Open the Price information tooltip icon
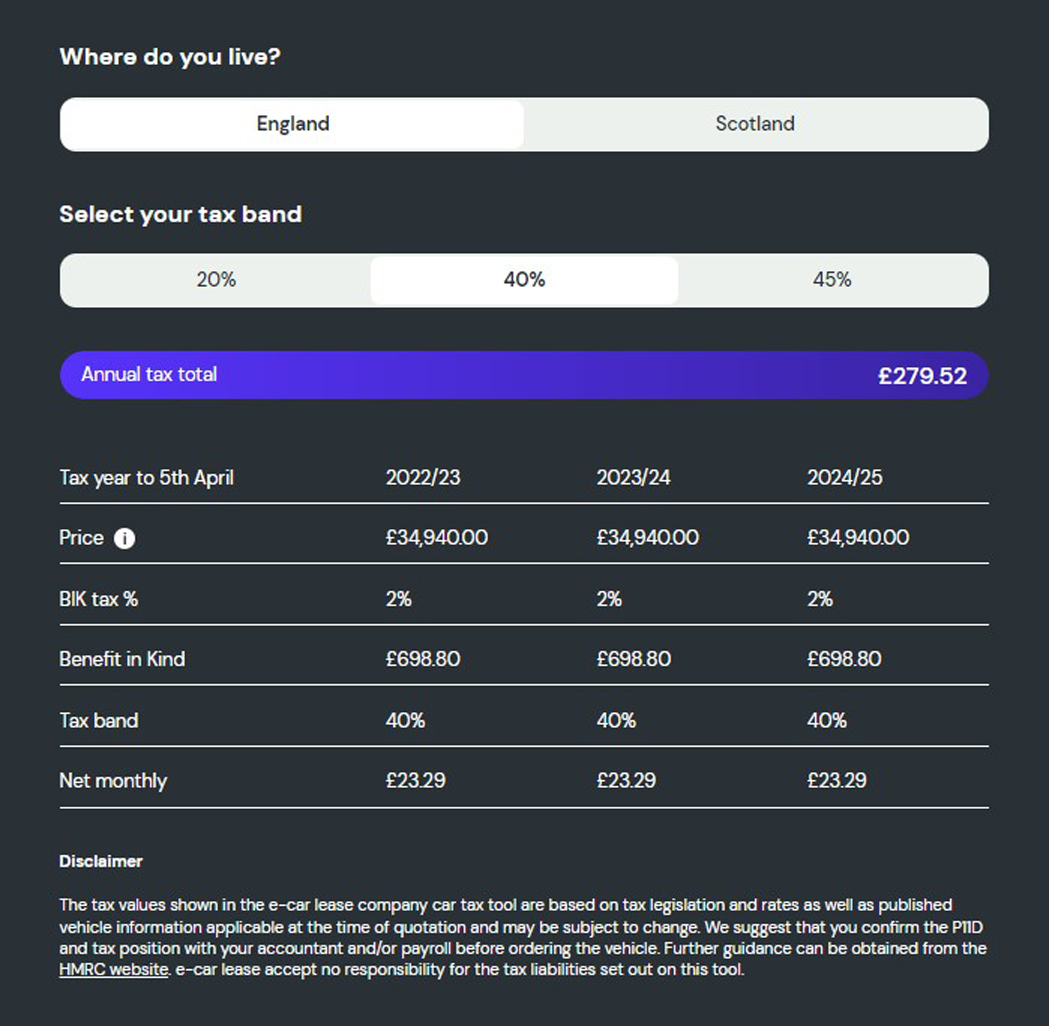 124,538
